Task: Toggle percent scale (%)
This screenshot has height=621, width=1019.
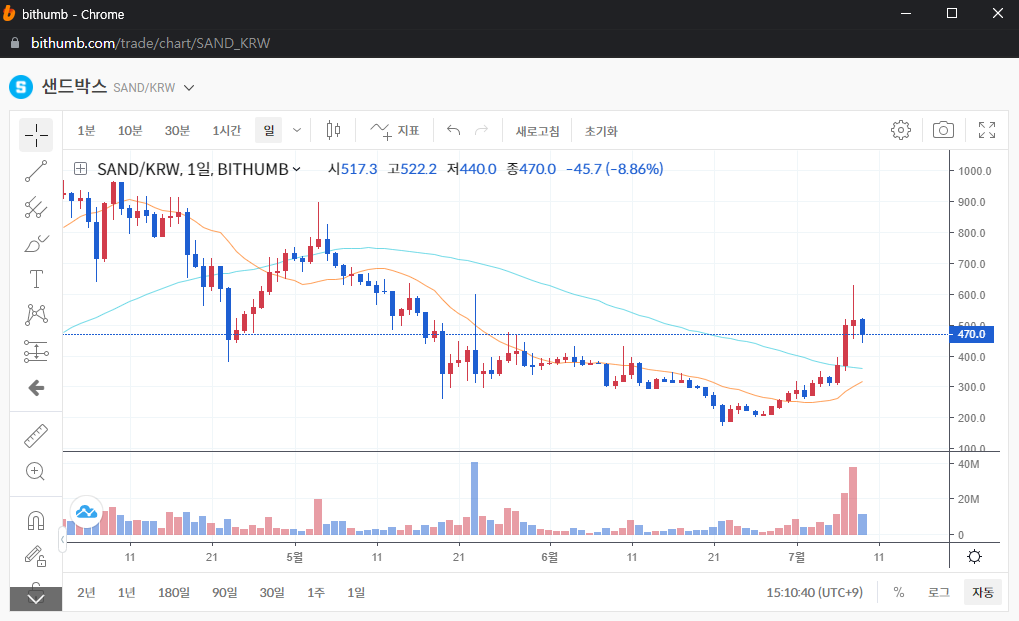Action: (899, 592)
